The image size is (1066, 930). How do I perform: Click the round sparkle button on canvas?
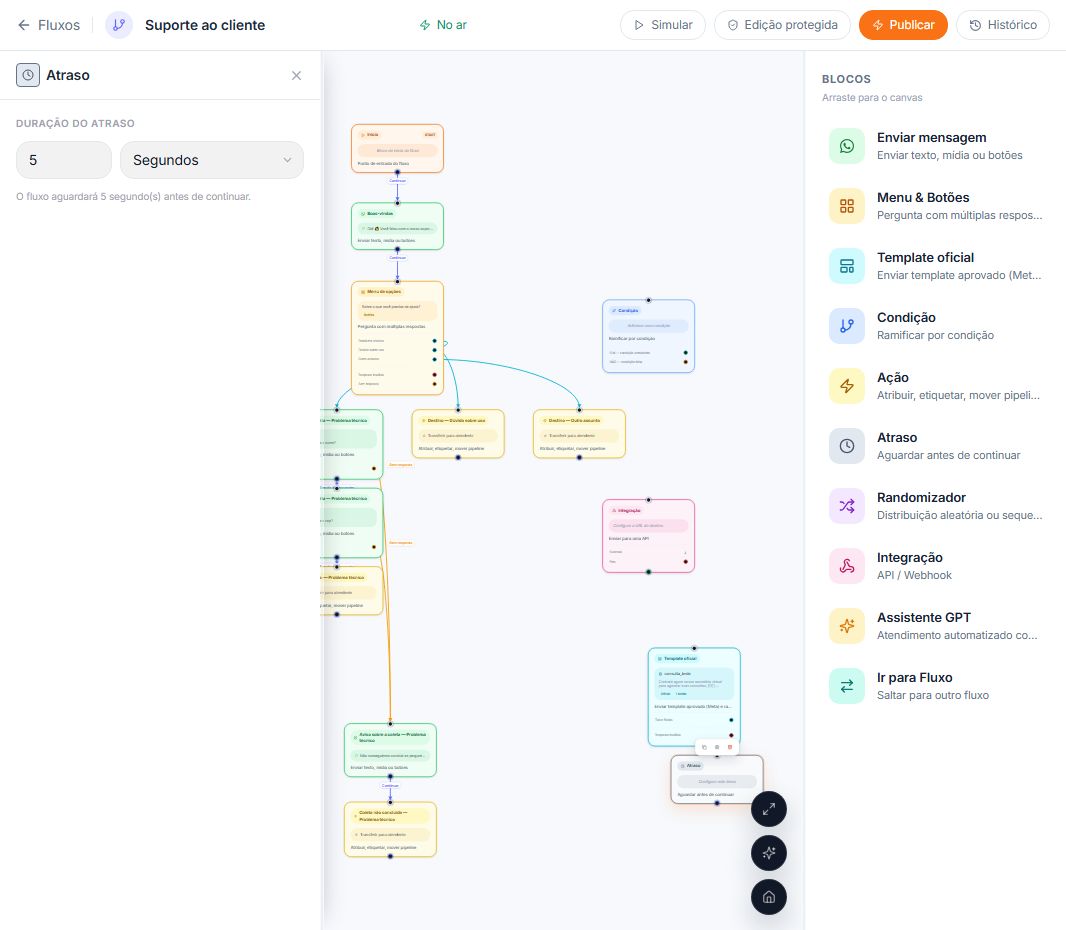coord(769,853)
